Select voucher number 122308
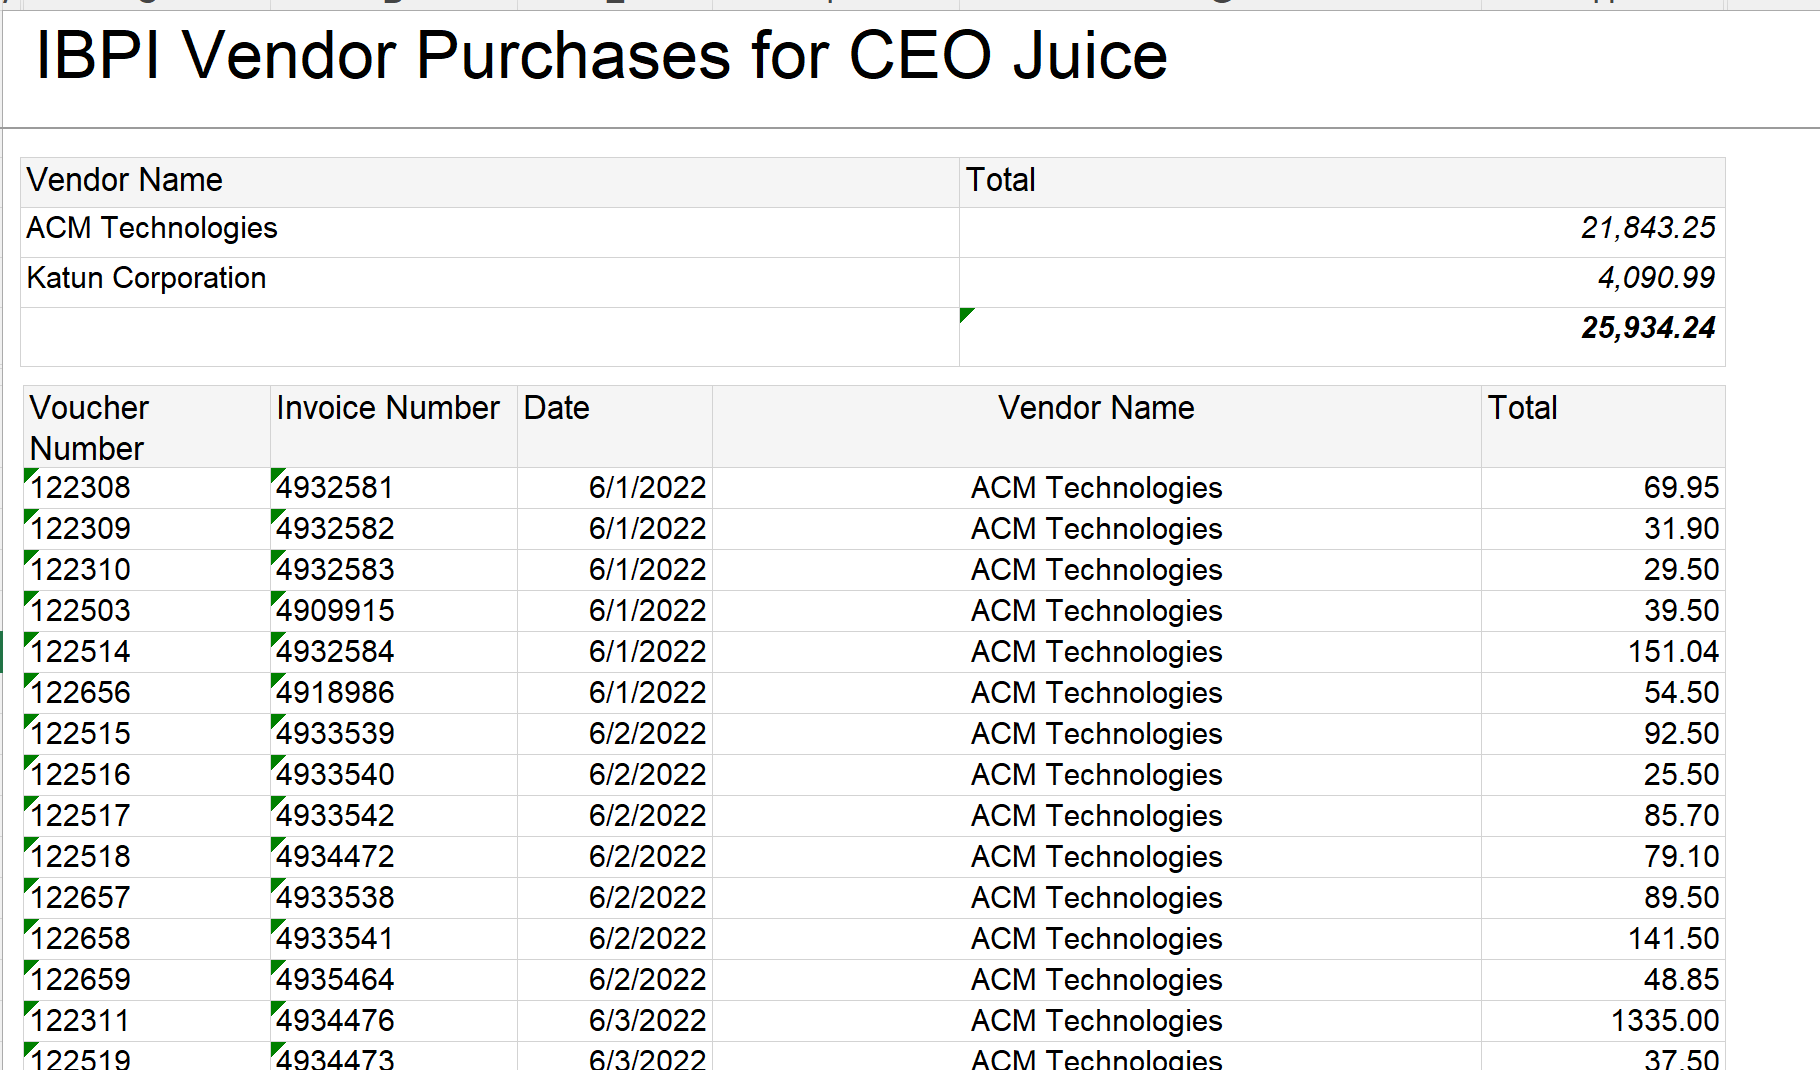This screenshot has width=1820, height=1070. [81, 488]
